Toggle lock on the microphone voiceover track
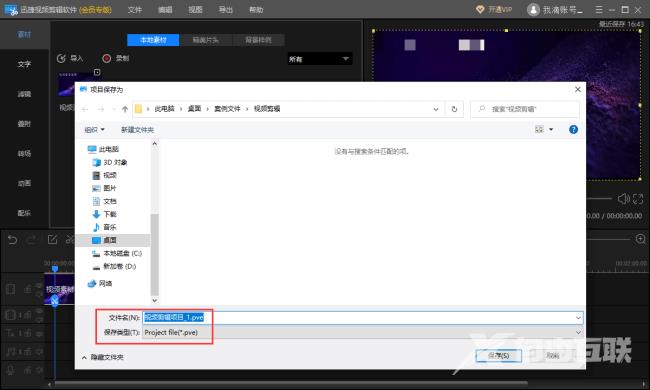Image resolution: width=650 pixels, height=390 pixels. coord(28,370)
